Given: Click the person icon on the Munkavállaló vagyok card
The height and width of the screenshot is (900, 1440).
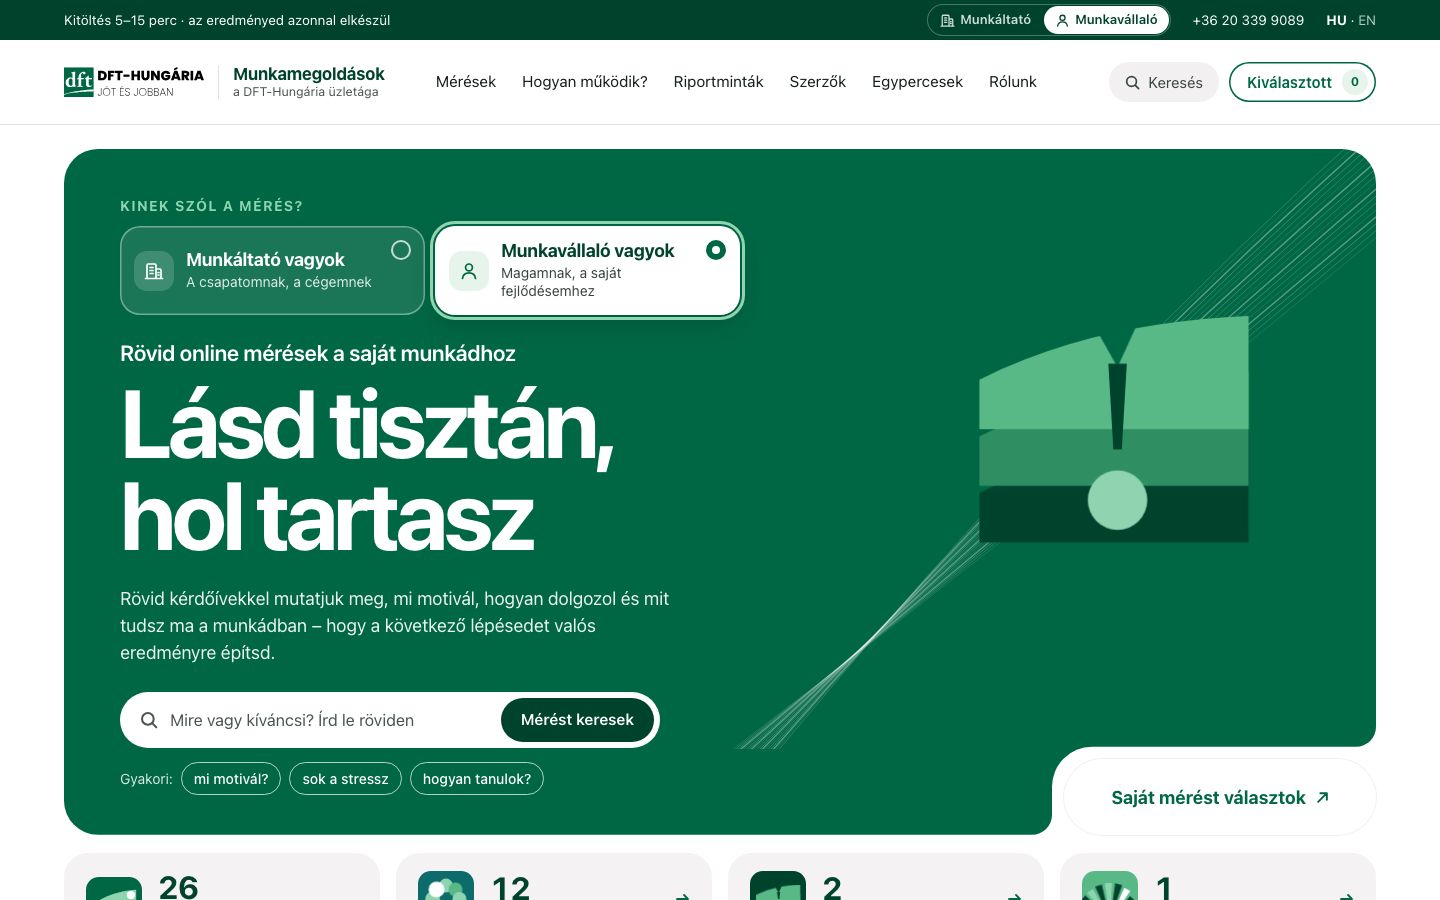Looking at the screenshot, I should (x=469, y=271).
